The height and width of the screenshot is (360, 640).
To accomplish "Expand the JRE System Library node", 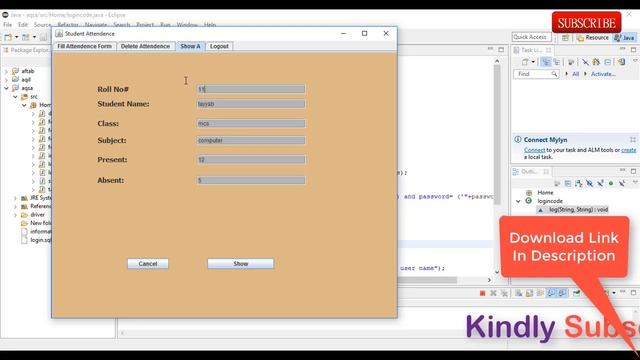I will 15,198.
